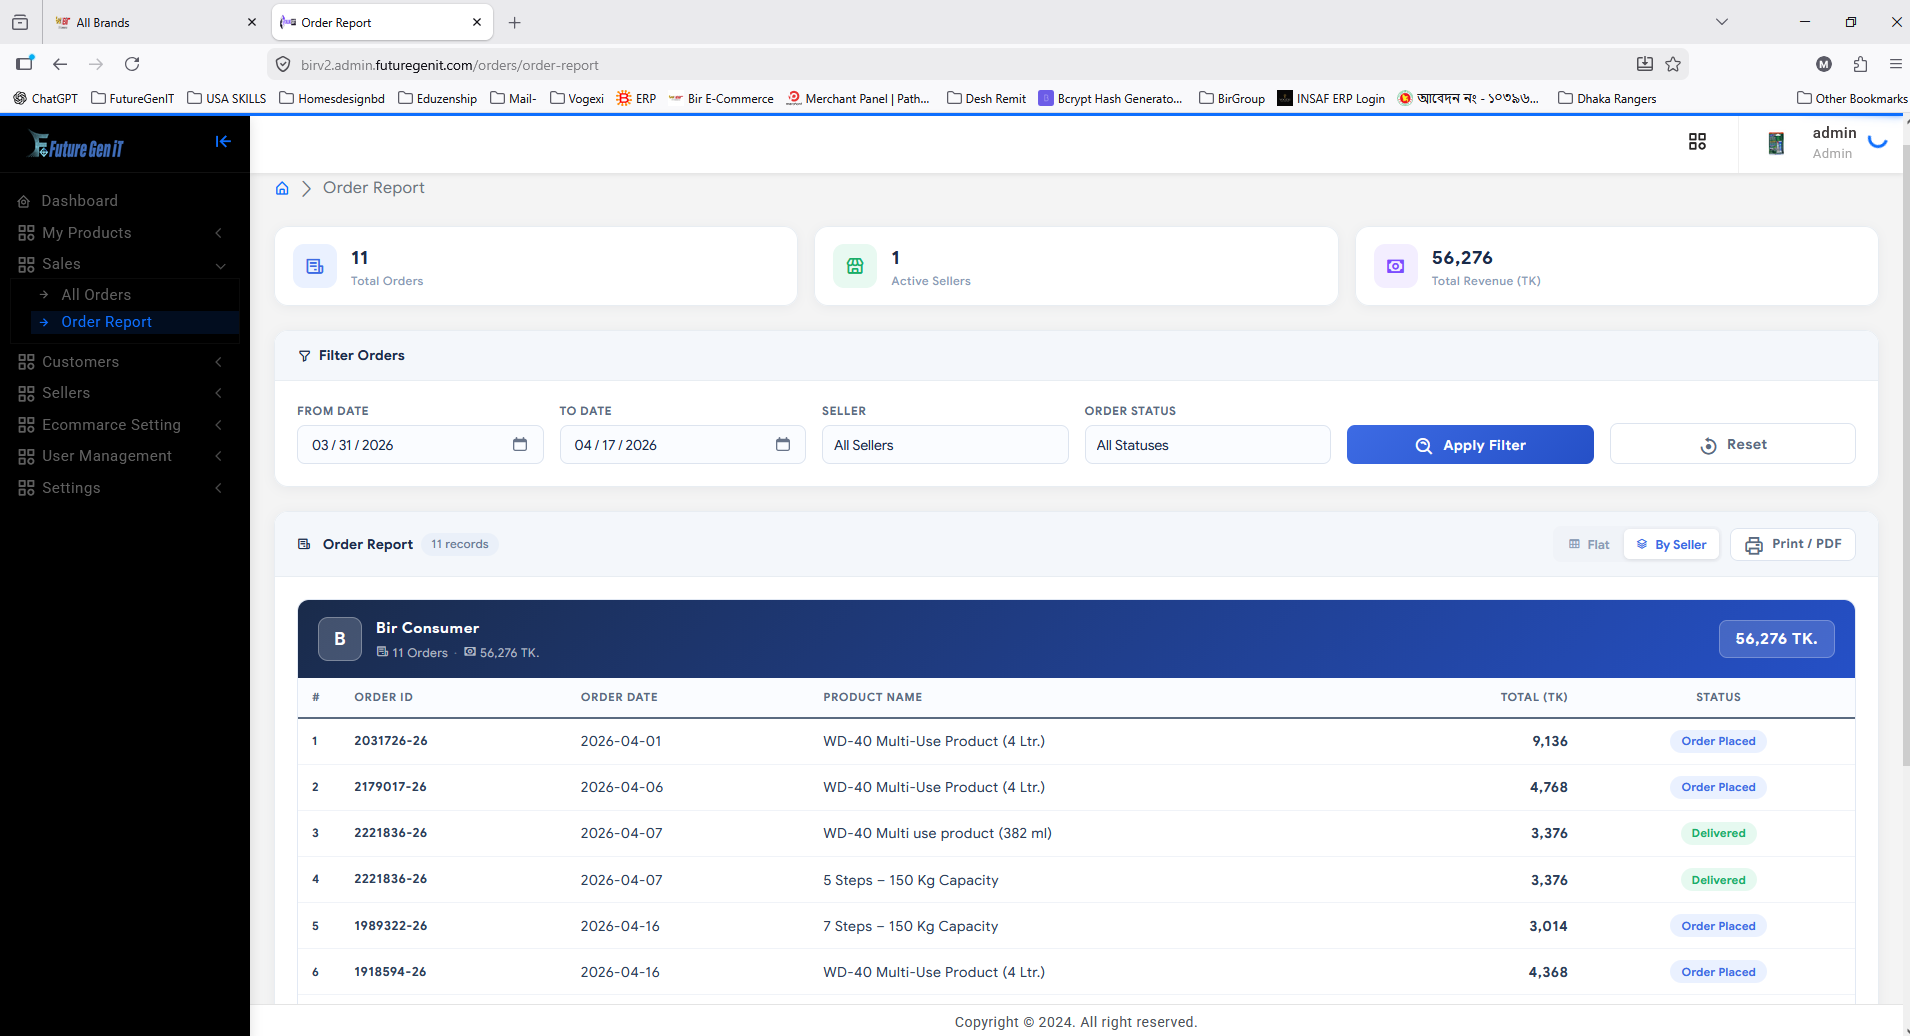Go home via breadcrumb house icon

282,188
